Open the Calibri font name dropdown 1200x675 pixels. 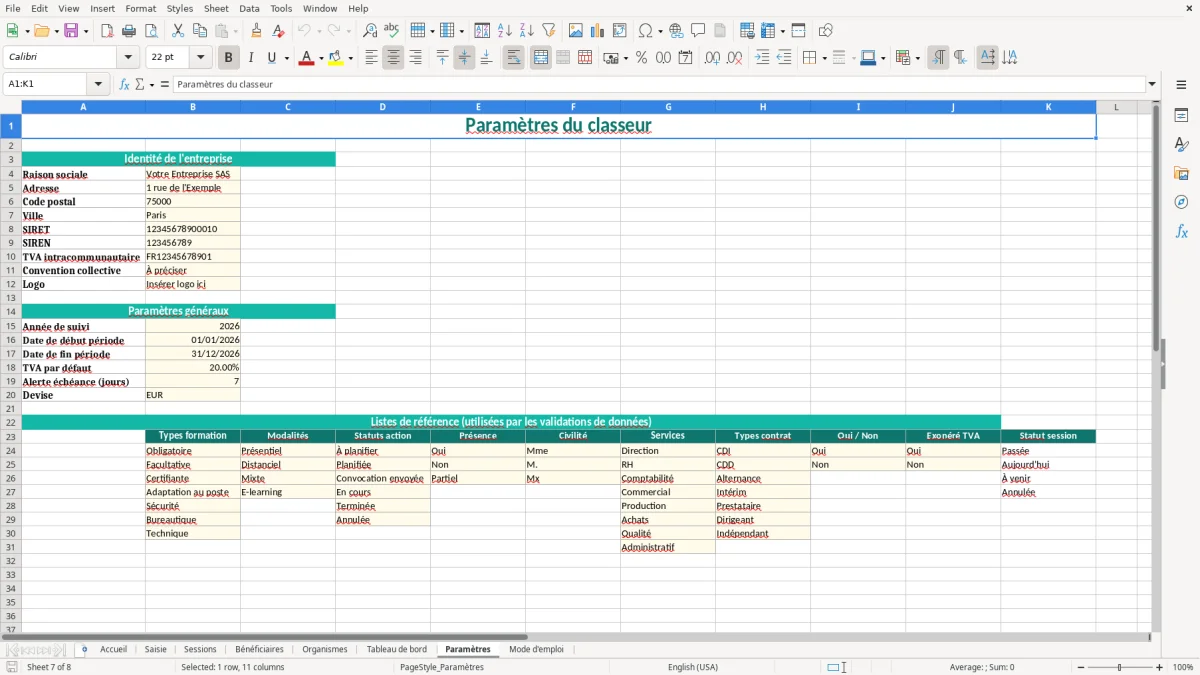pyautogui.click(x=128, y=58)
